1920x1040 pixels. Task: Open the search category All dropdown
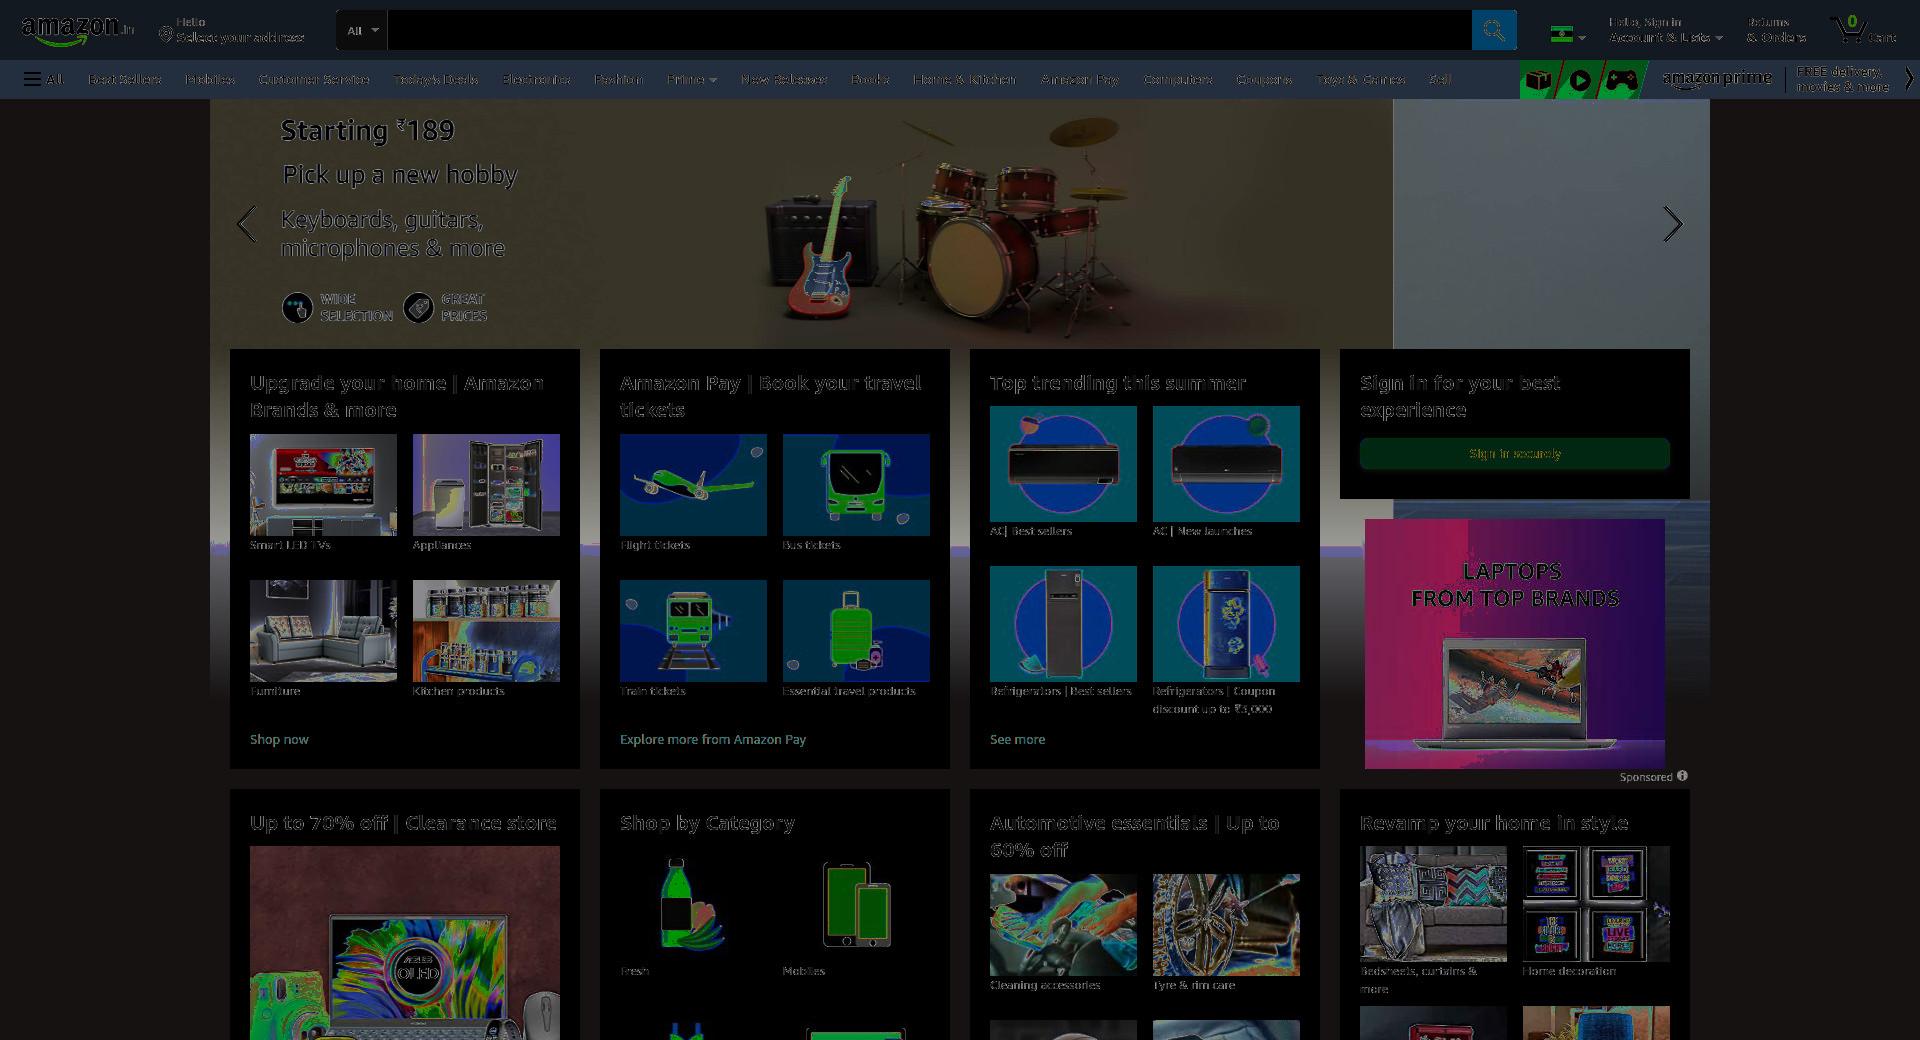[362, 30]
